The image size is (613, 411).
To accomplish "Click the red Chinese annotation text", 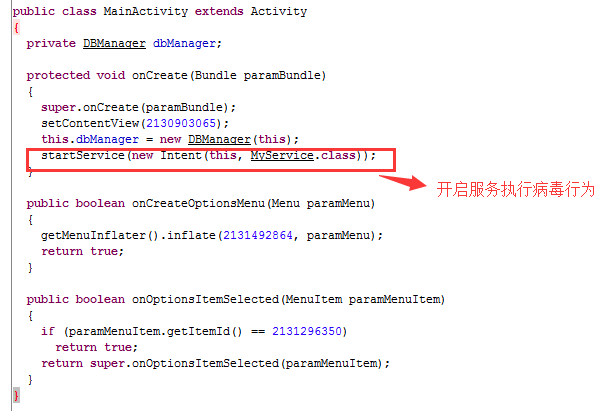I will (515, 189).
